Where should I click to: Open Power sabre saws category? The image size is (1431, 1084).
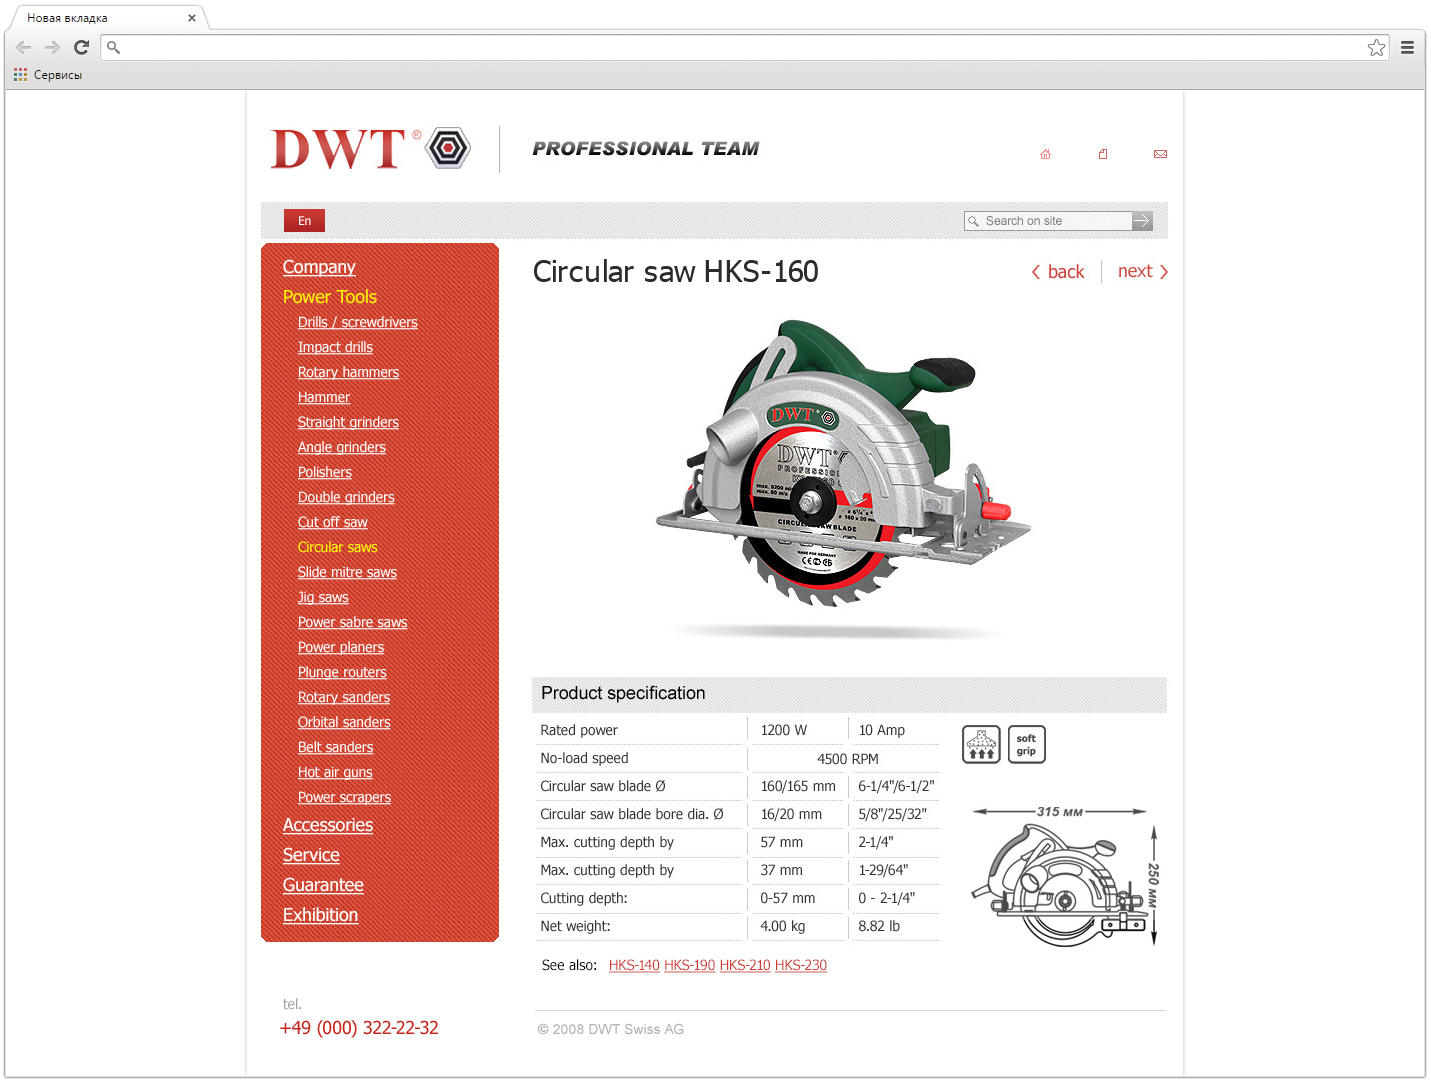[353, 622]
